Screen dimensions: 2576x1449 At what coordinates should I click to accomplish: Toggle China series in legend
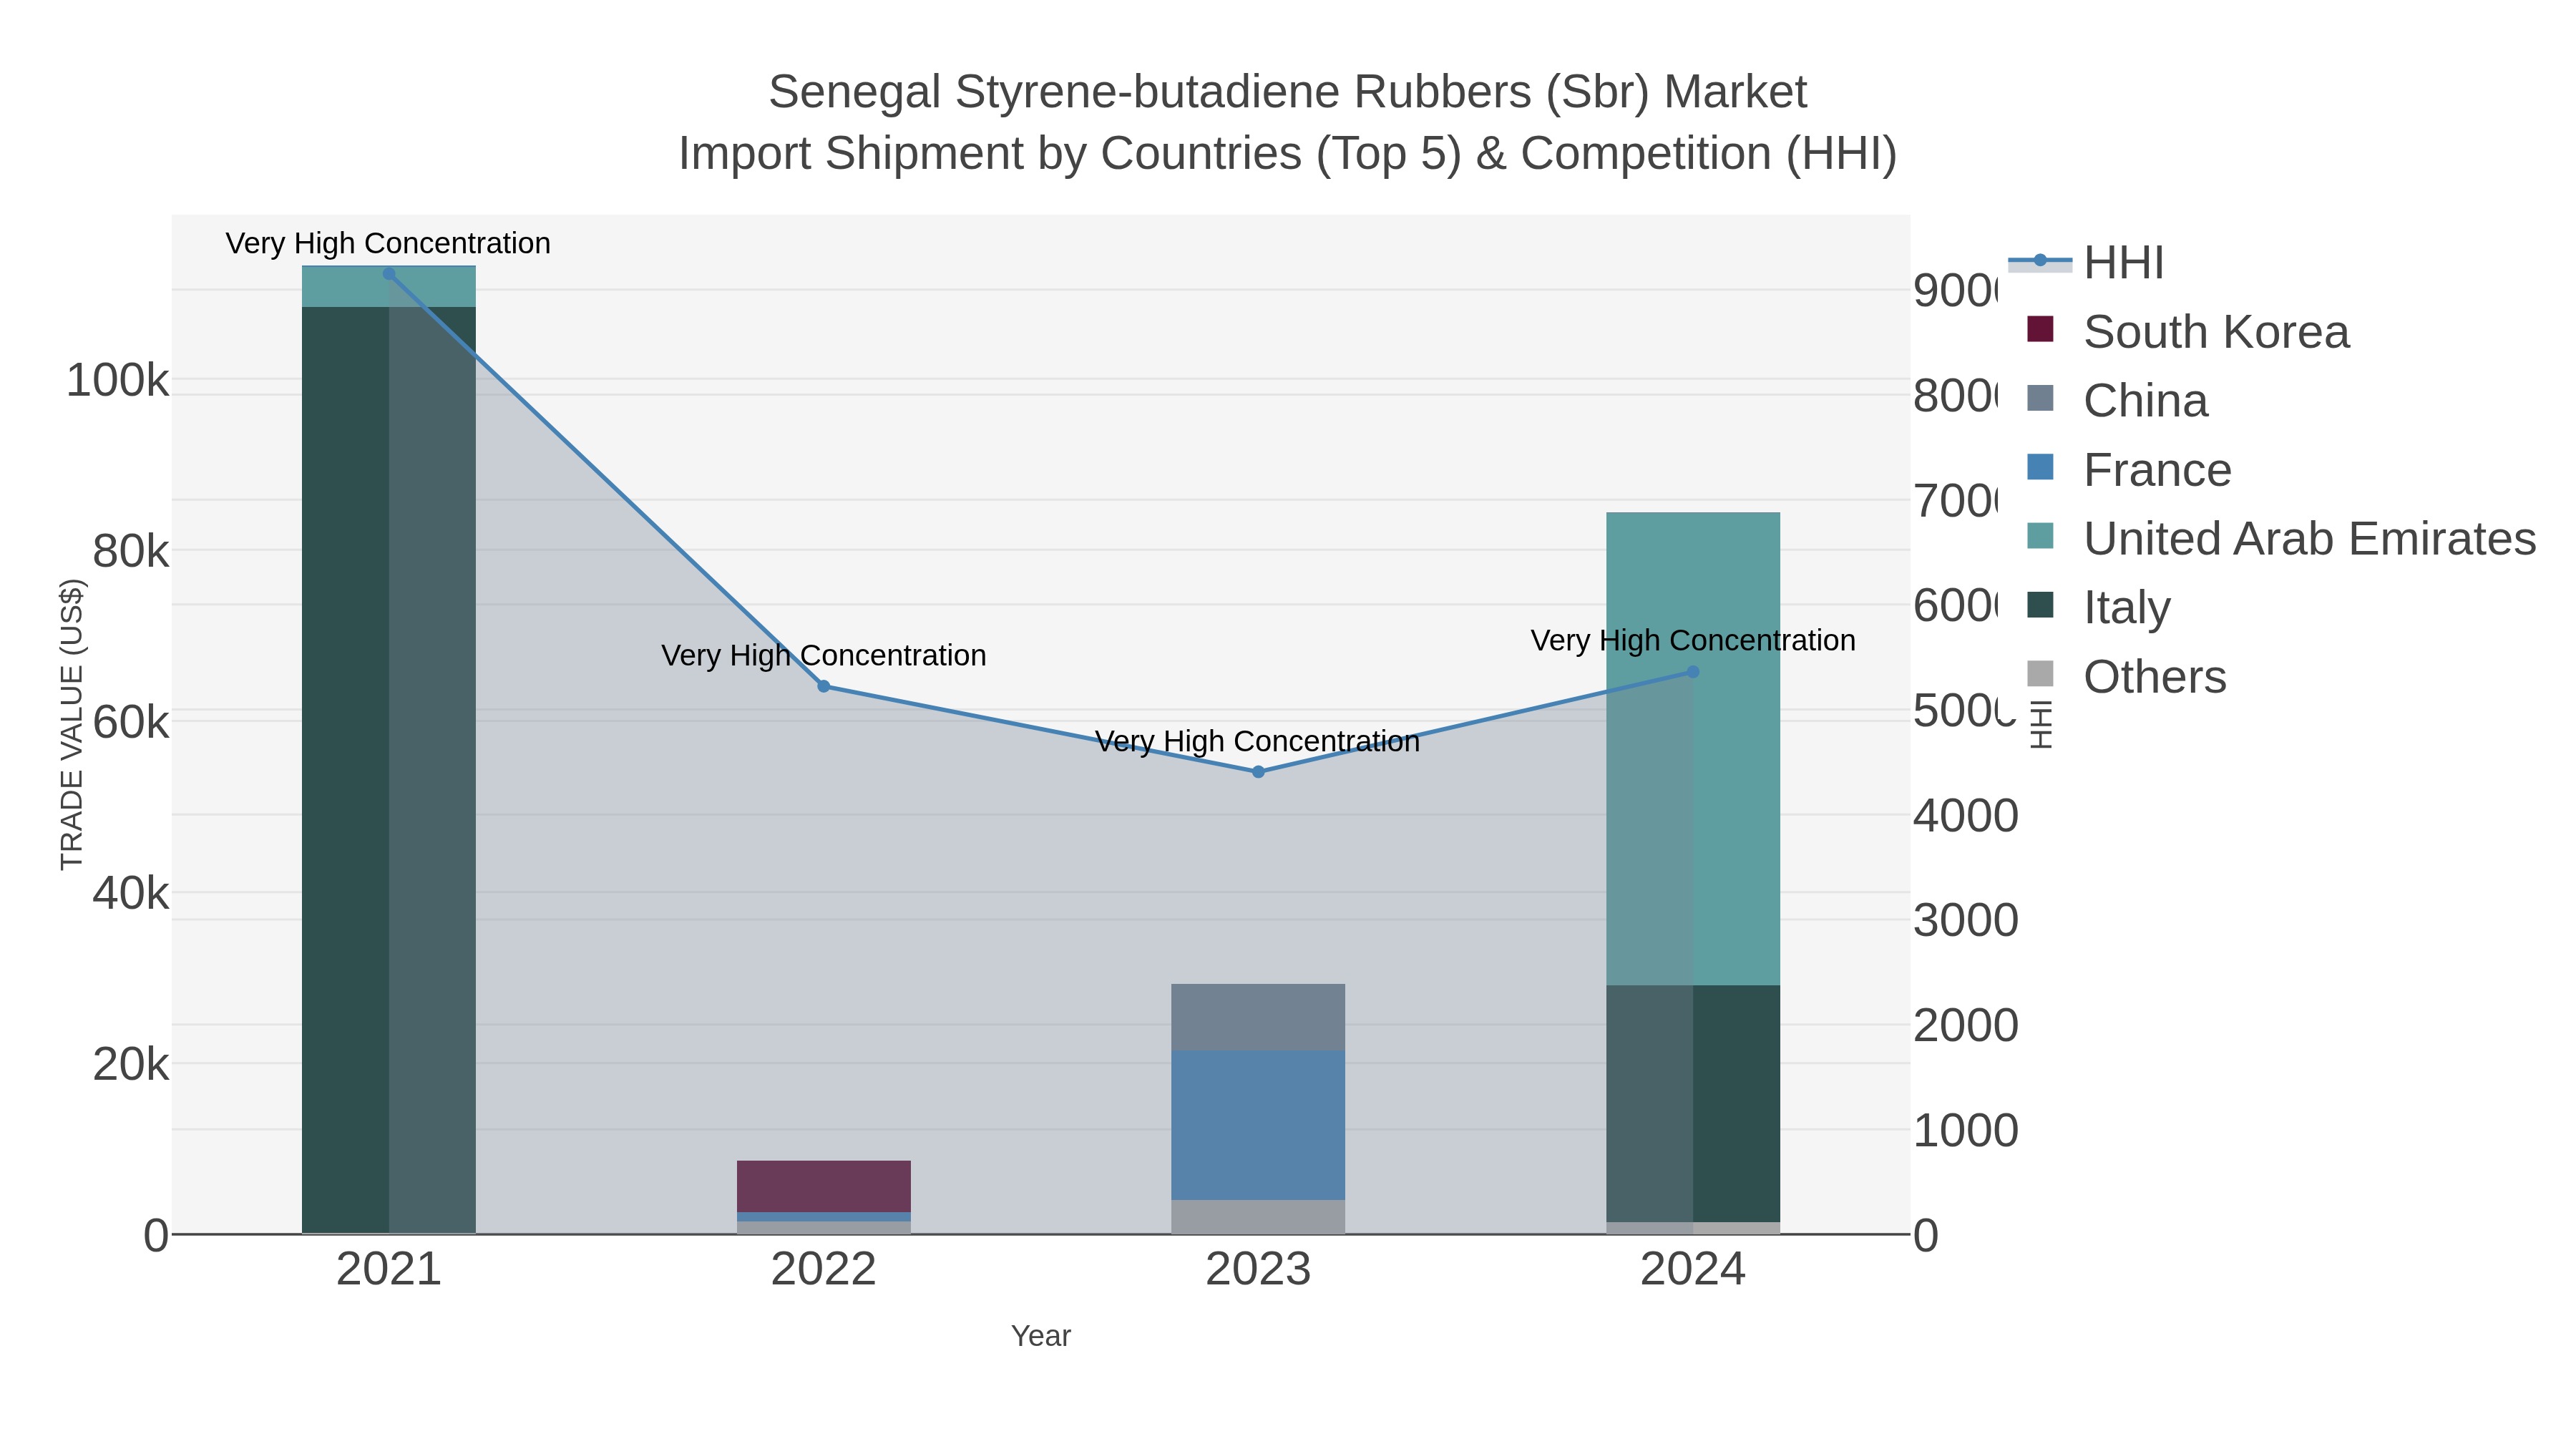pos(2117,401)
